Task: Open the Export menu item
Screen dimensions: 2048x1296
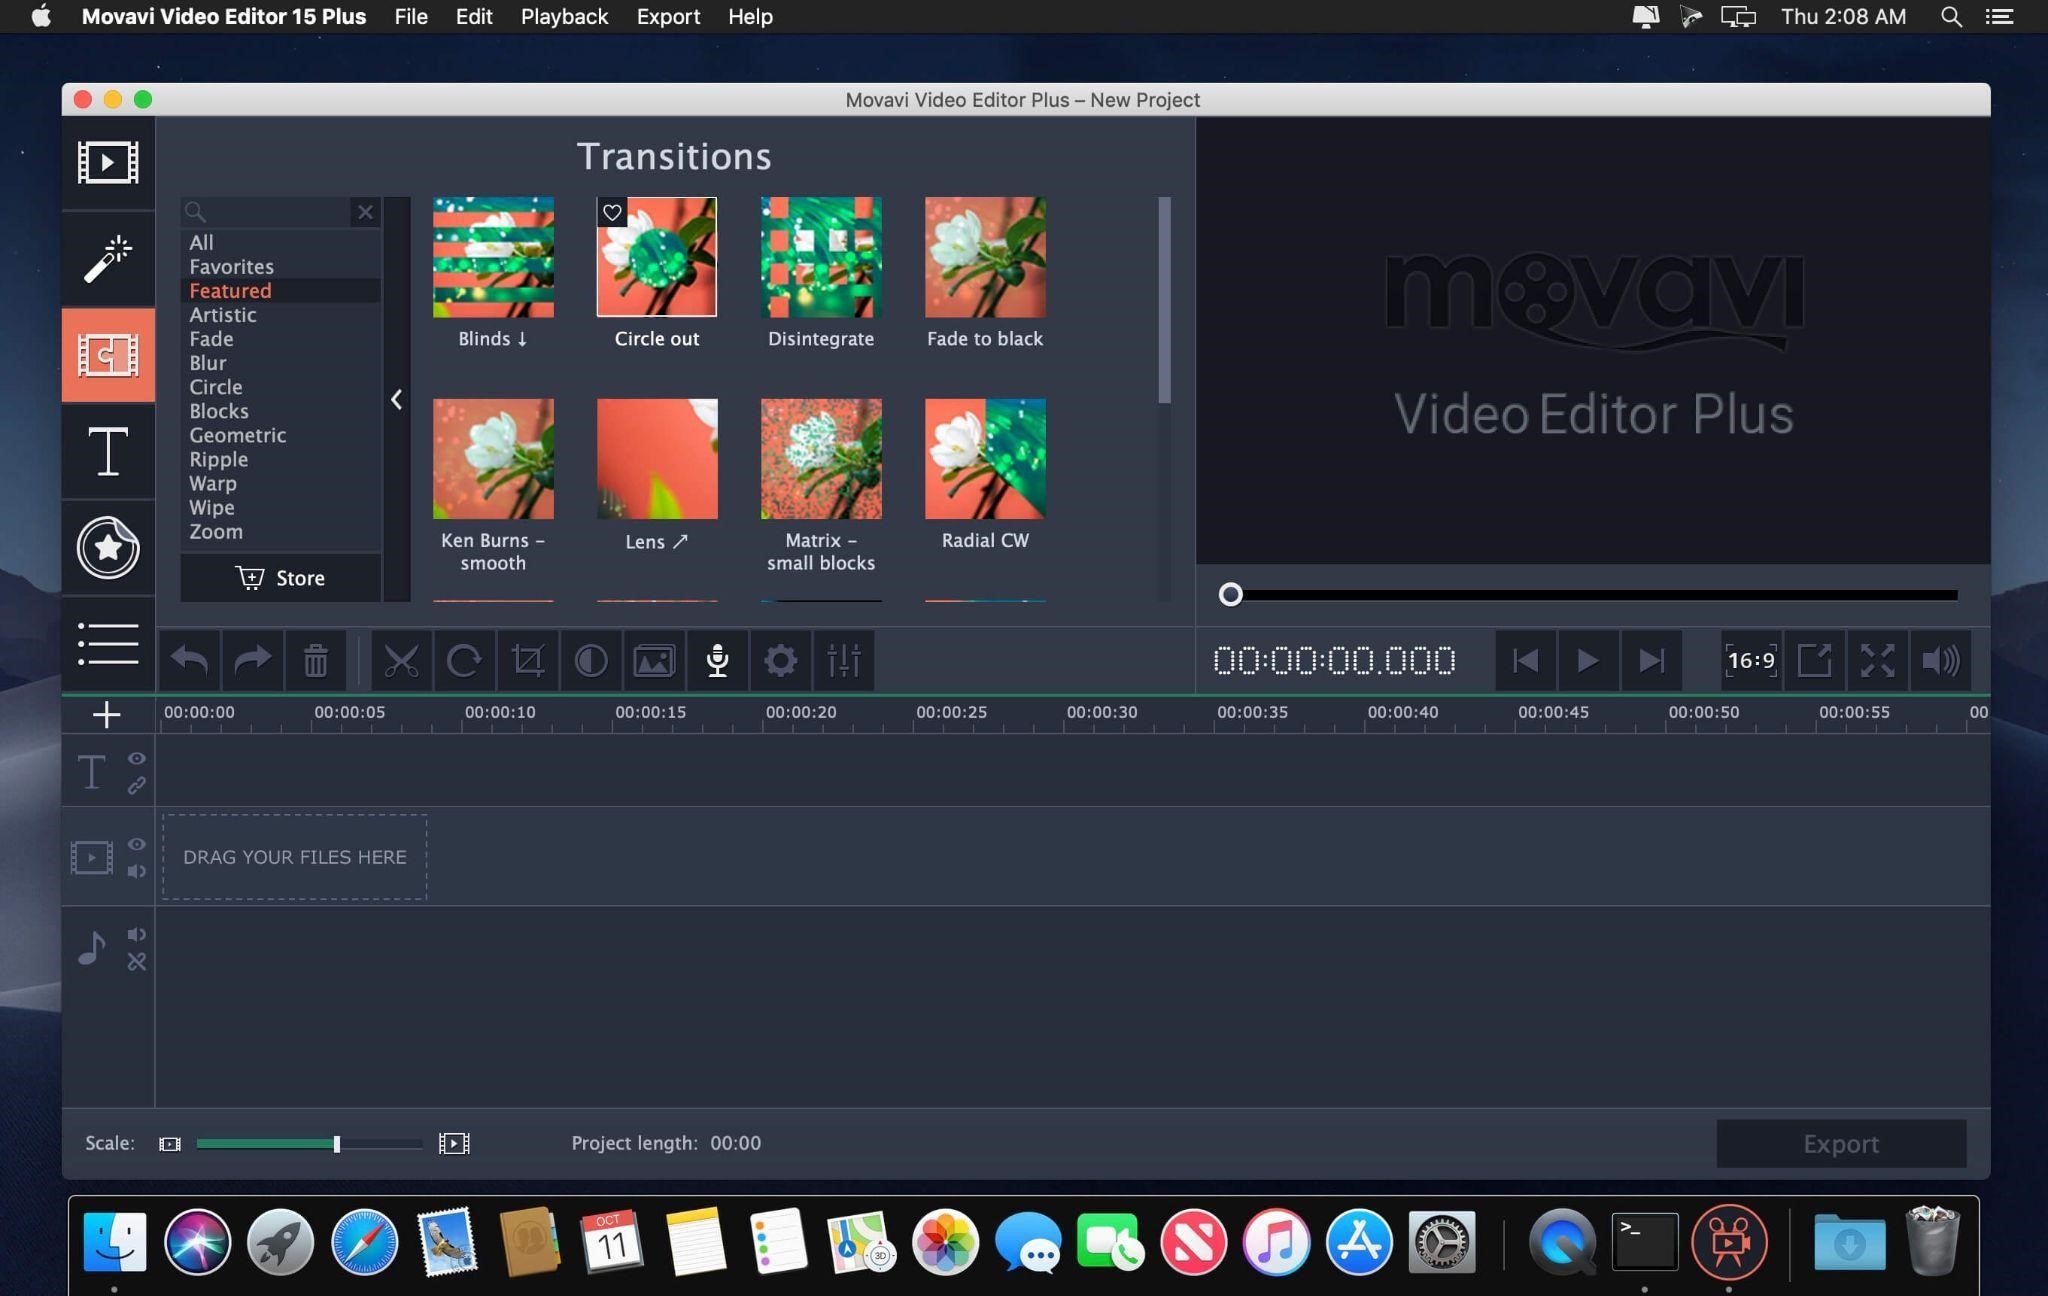Action: (x=667, y=16)
